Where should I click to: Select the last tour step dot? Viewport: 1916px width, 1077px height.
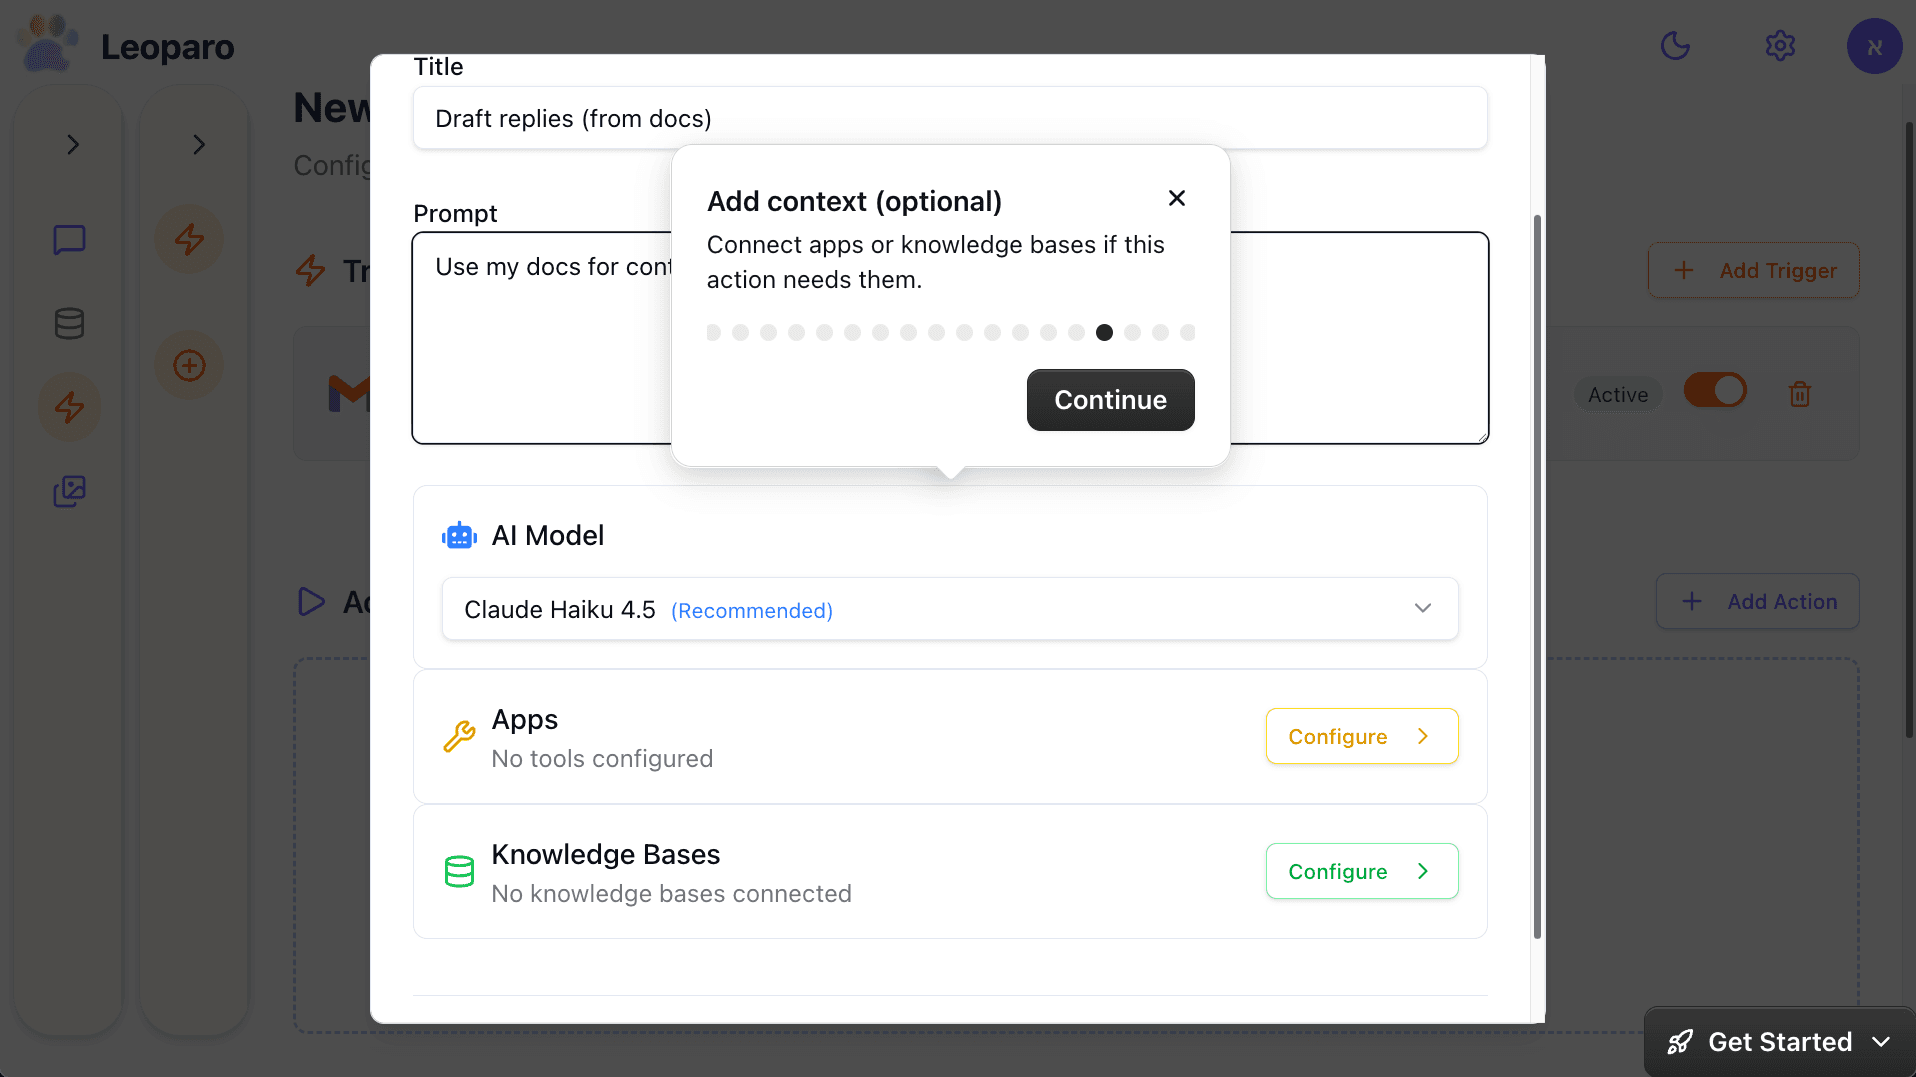point(1188,333)
